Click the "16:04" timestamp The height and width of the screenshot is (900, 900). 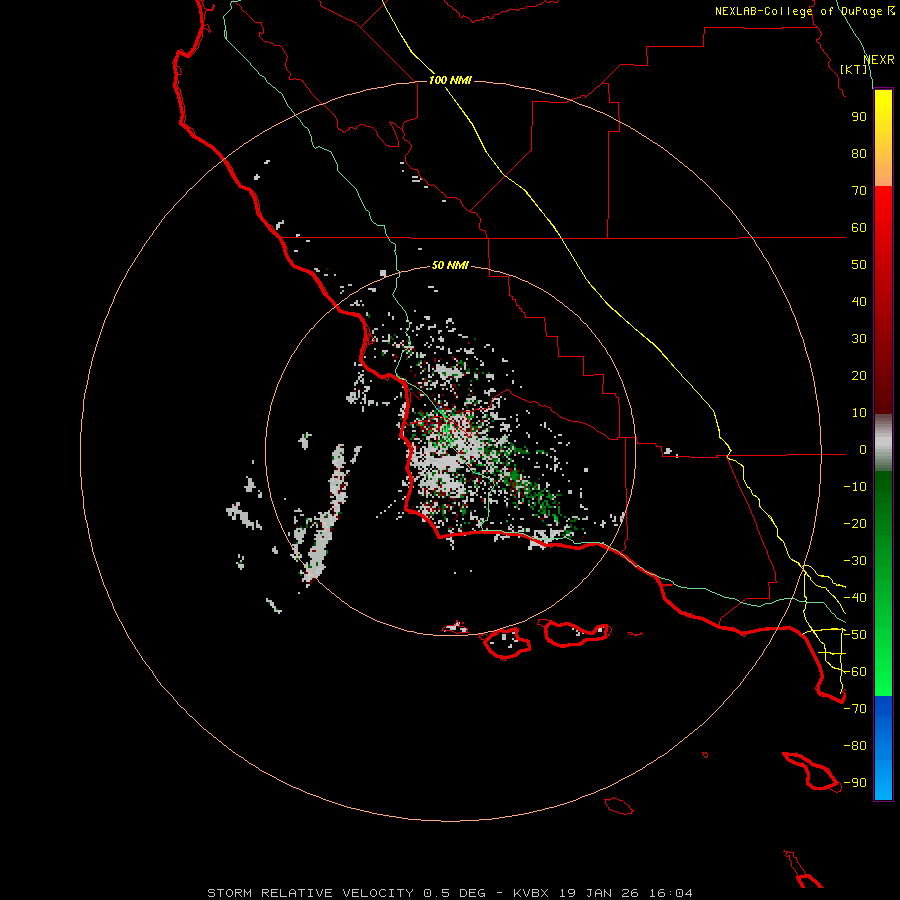(x=671, y=893)
